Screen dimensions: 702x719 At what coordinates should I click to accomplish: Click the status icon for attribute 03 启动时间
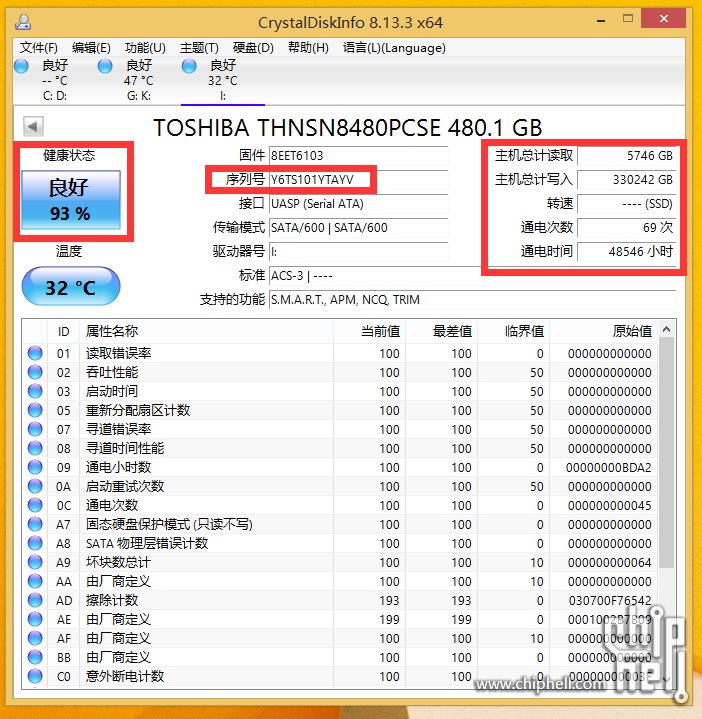tap(35, 391)
